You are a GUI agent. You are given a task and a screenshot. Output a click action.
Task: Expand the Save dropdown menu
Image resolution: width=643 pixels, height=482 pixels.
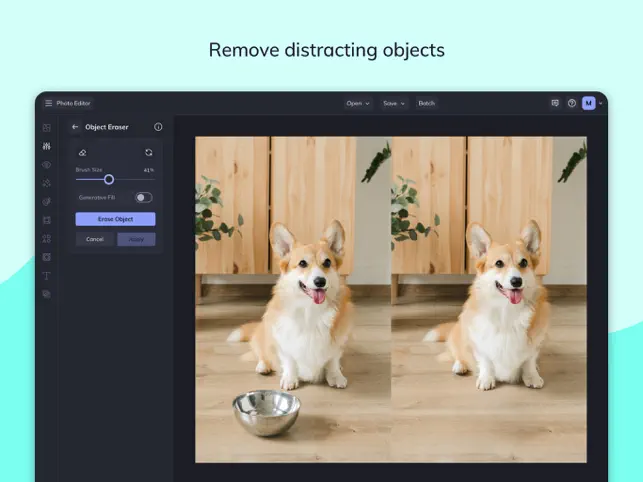point(394,103)
